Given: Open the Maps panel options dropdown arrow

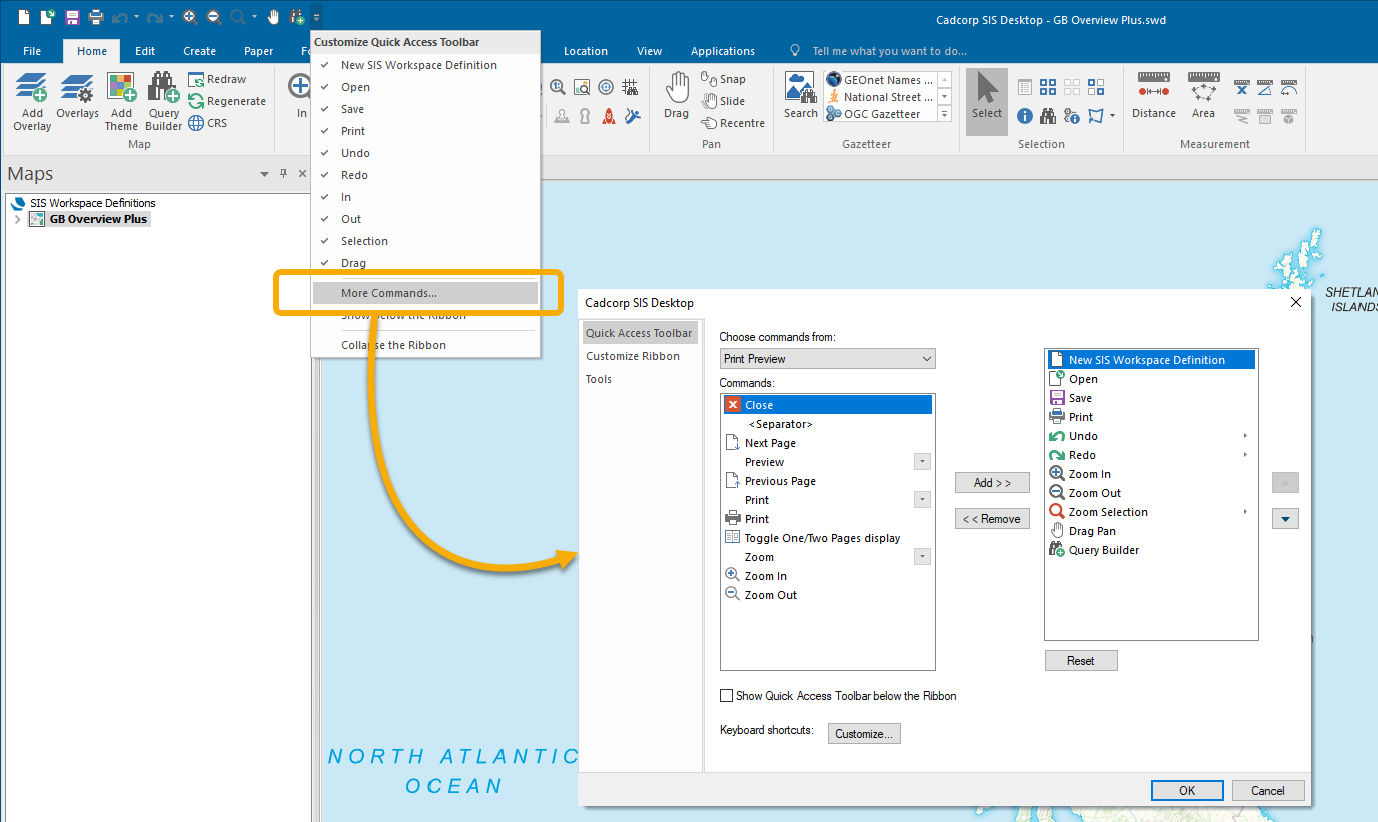Looking at the screenshot, I should coord(265,174).
